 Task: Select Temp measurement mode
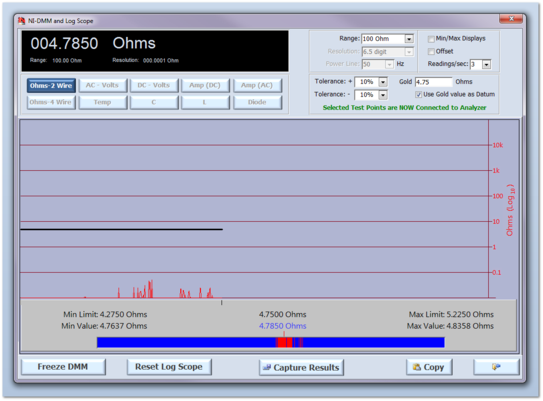click(103, 102)
